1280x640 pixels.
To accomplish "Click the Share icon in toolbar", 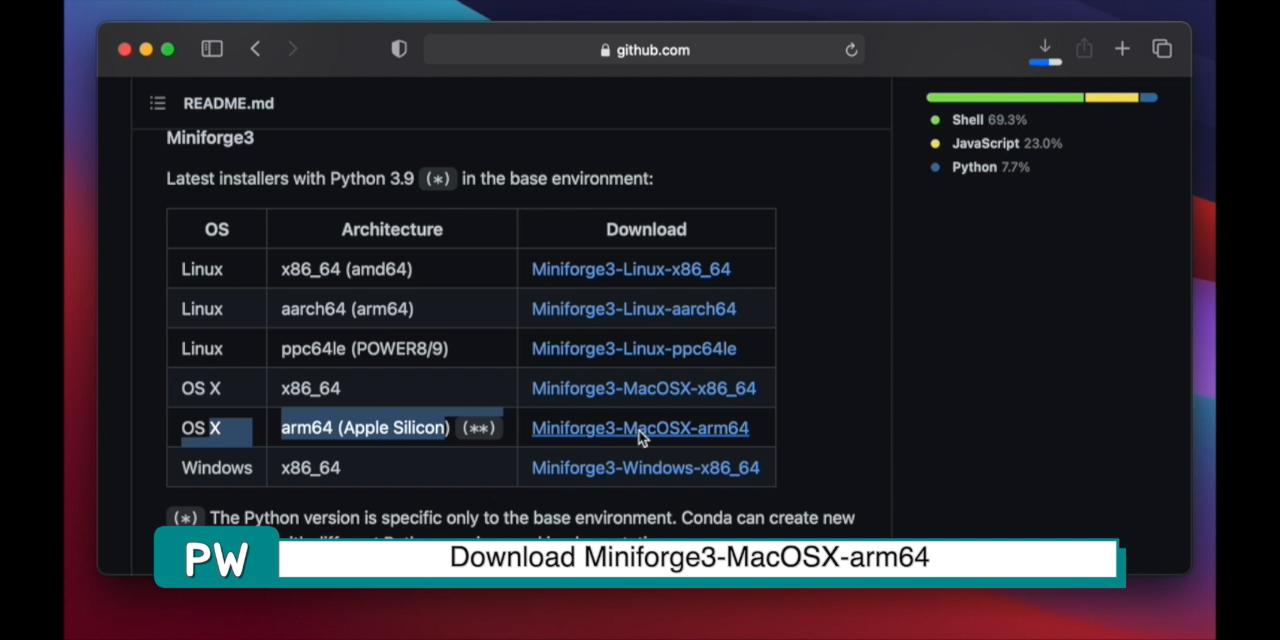I will click(1084, 48).
